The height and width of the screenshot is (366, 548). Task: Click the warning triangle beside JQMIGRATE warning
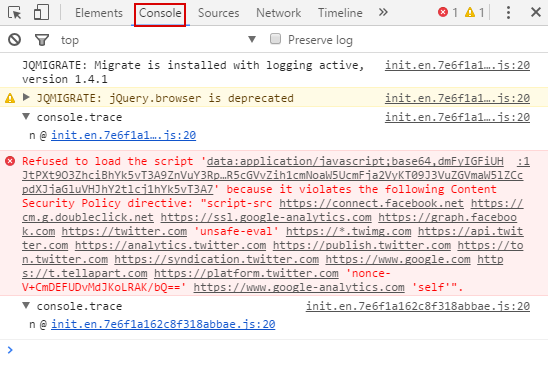coord(10,98)
